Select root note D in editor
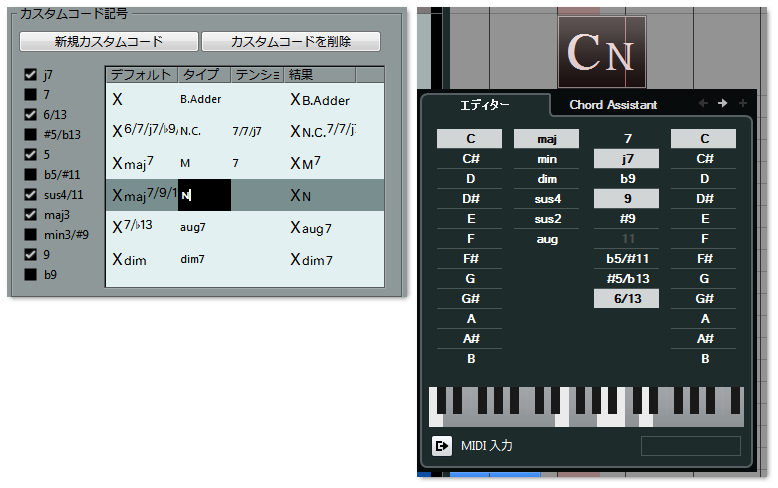 coord(470,179)
